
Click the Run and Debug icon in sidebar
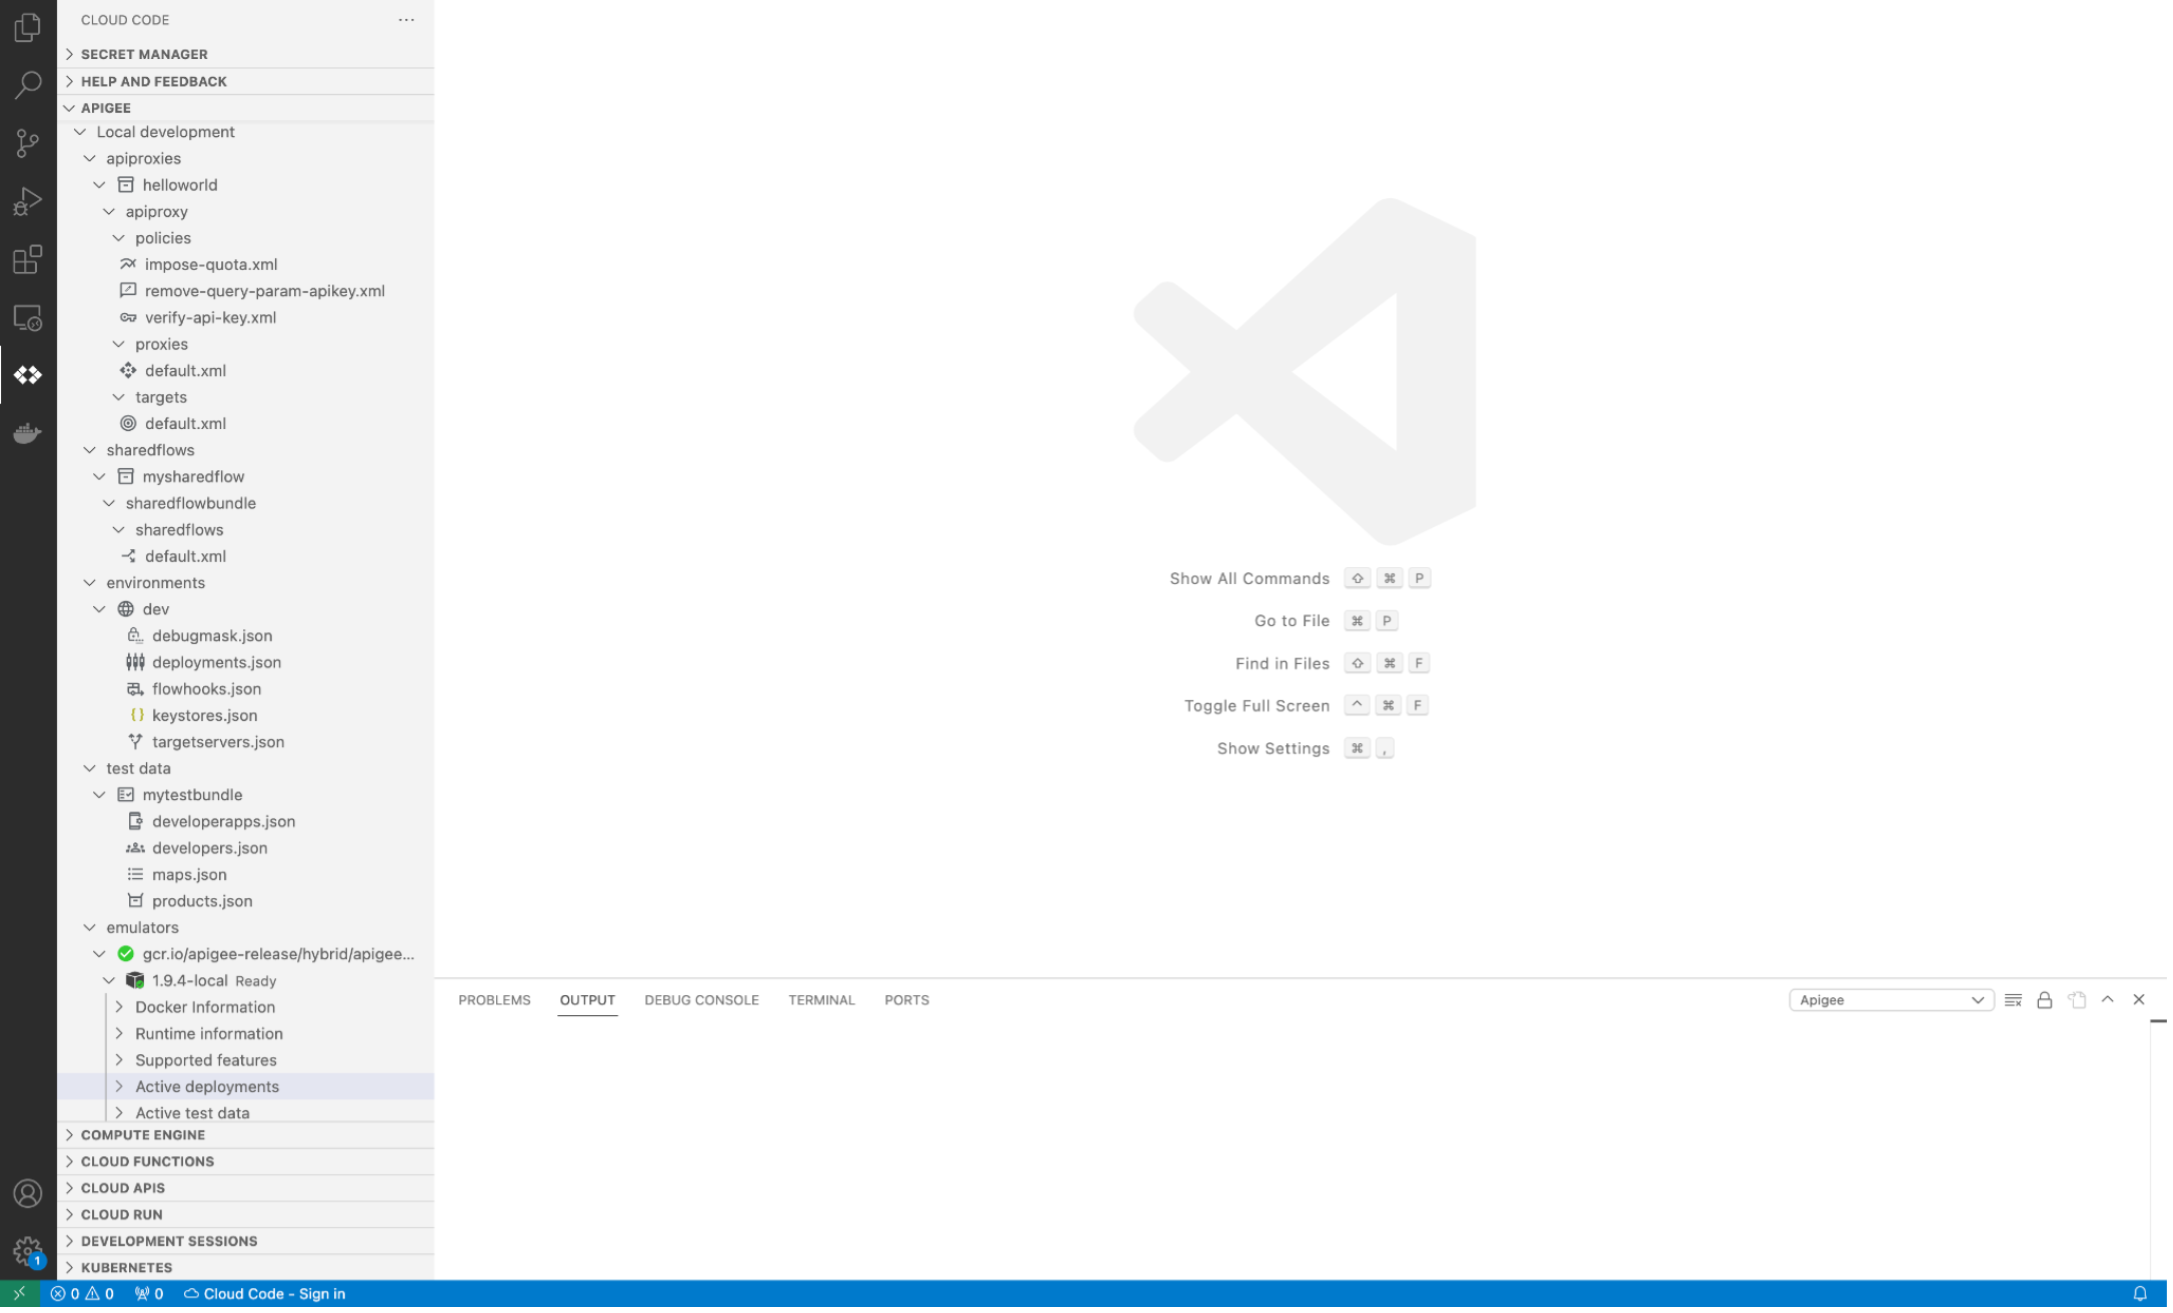pos(28,202)
